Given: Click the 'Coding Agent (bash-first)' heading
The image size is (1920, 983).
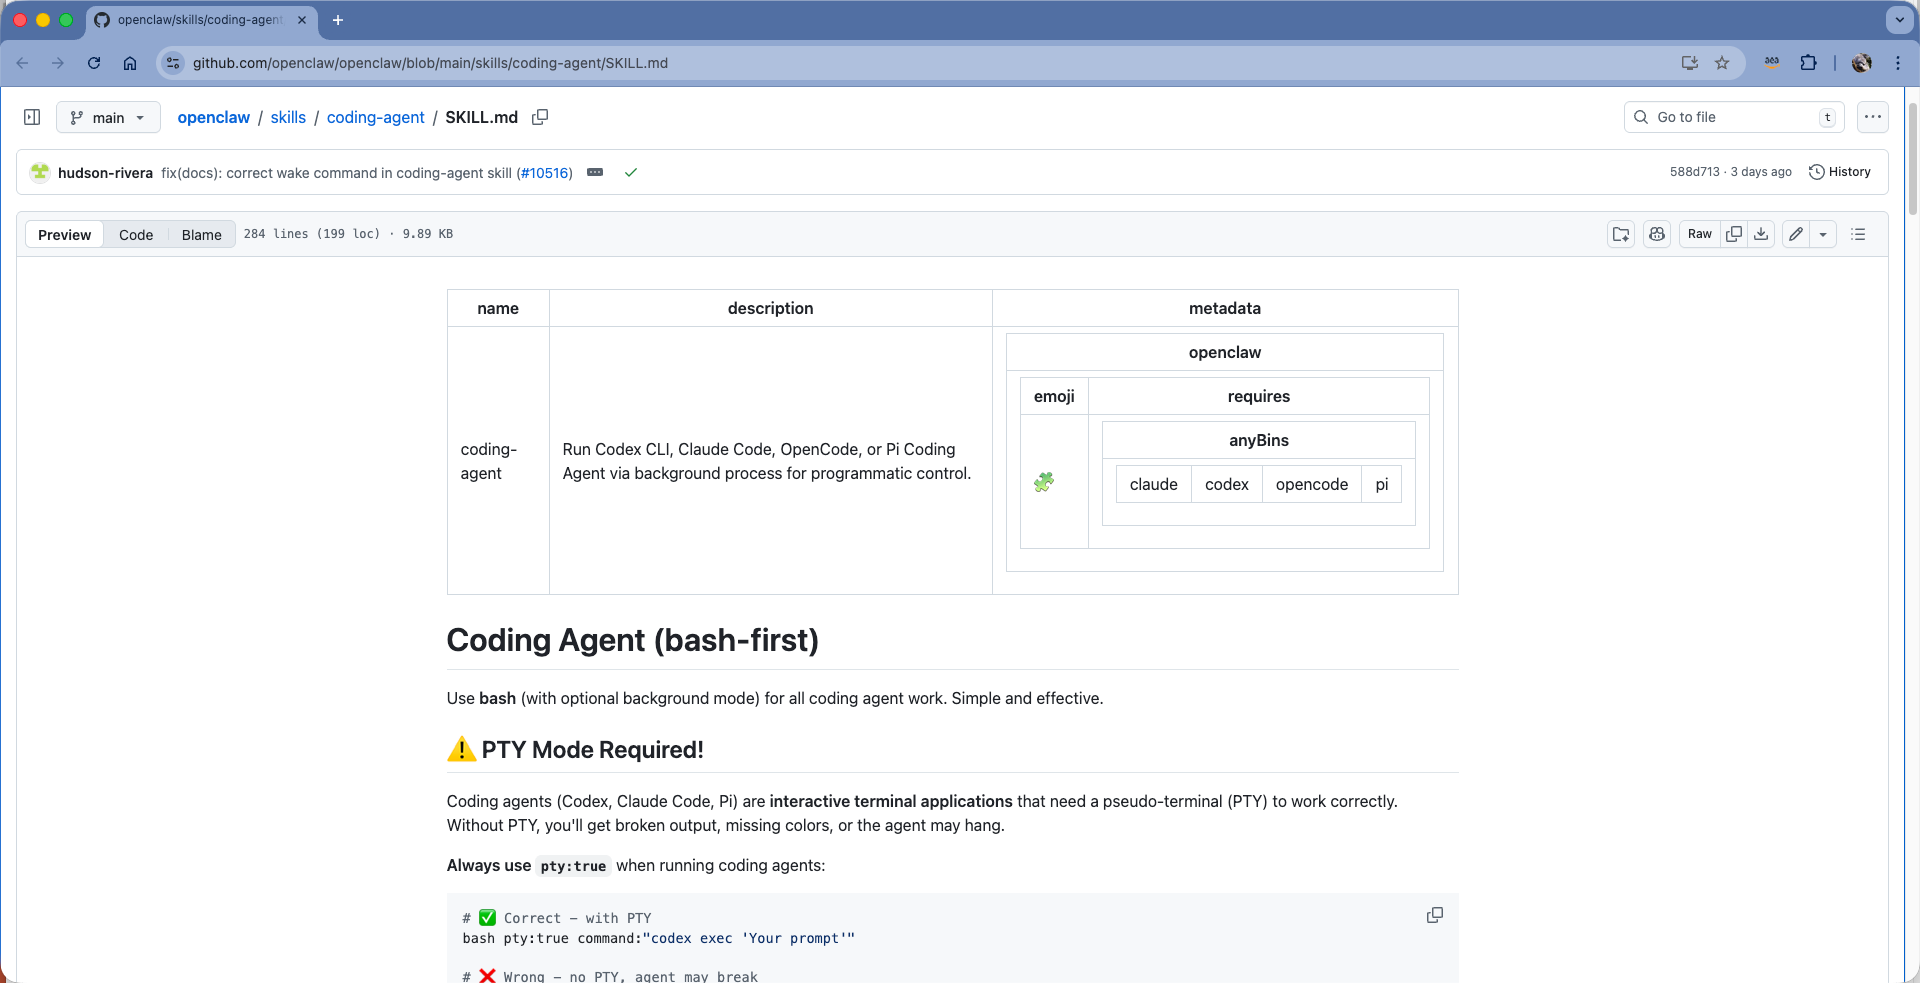Looking at the screenshot, I should click(632, 640).
